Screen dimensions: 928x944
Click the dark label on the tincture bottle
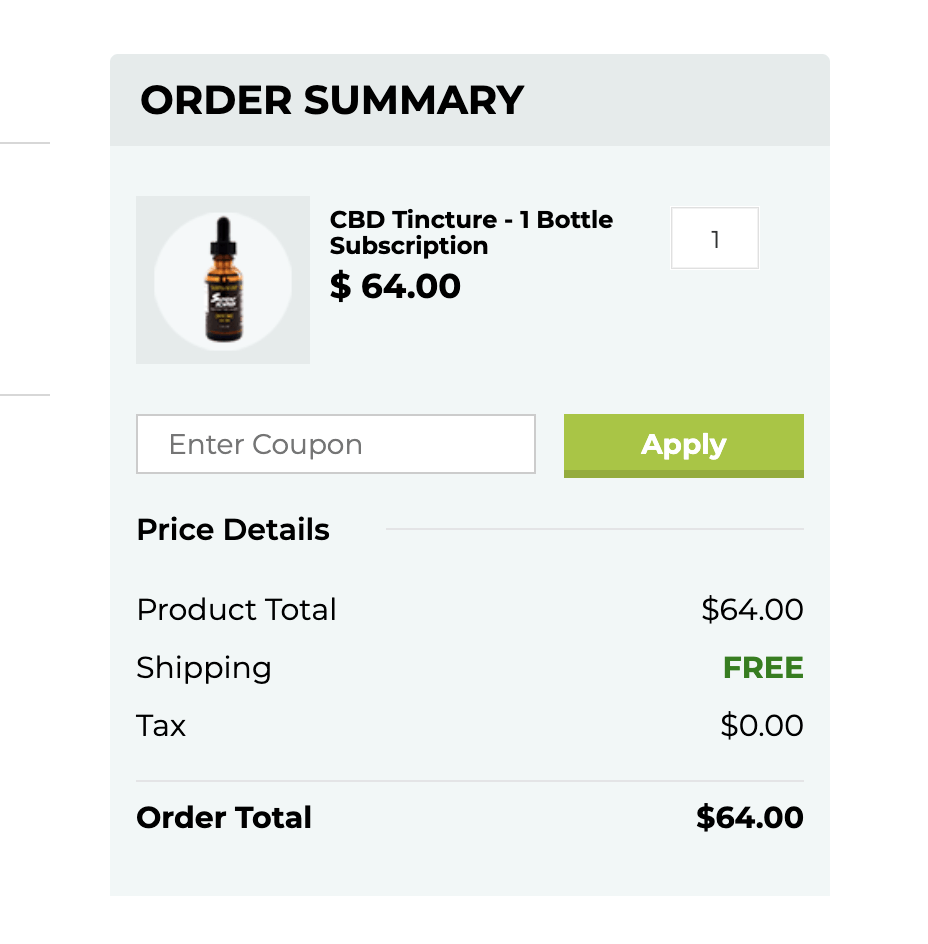tap(224, 311)
